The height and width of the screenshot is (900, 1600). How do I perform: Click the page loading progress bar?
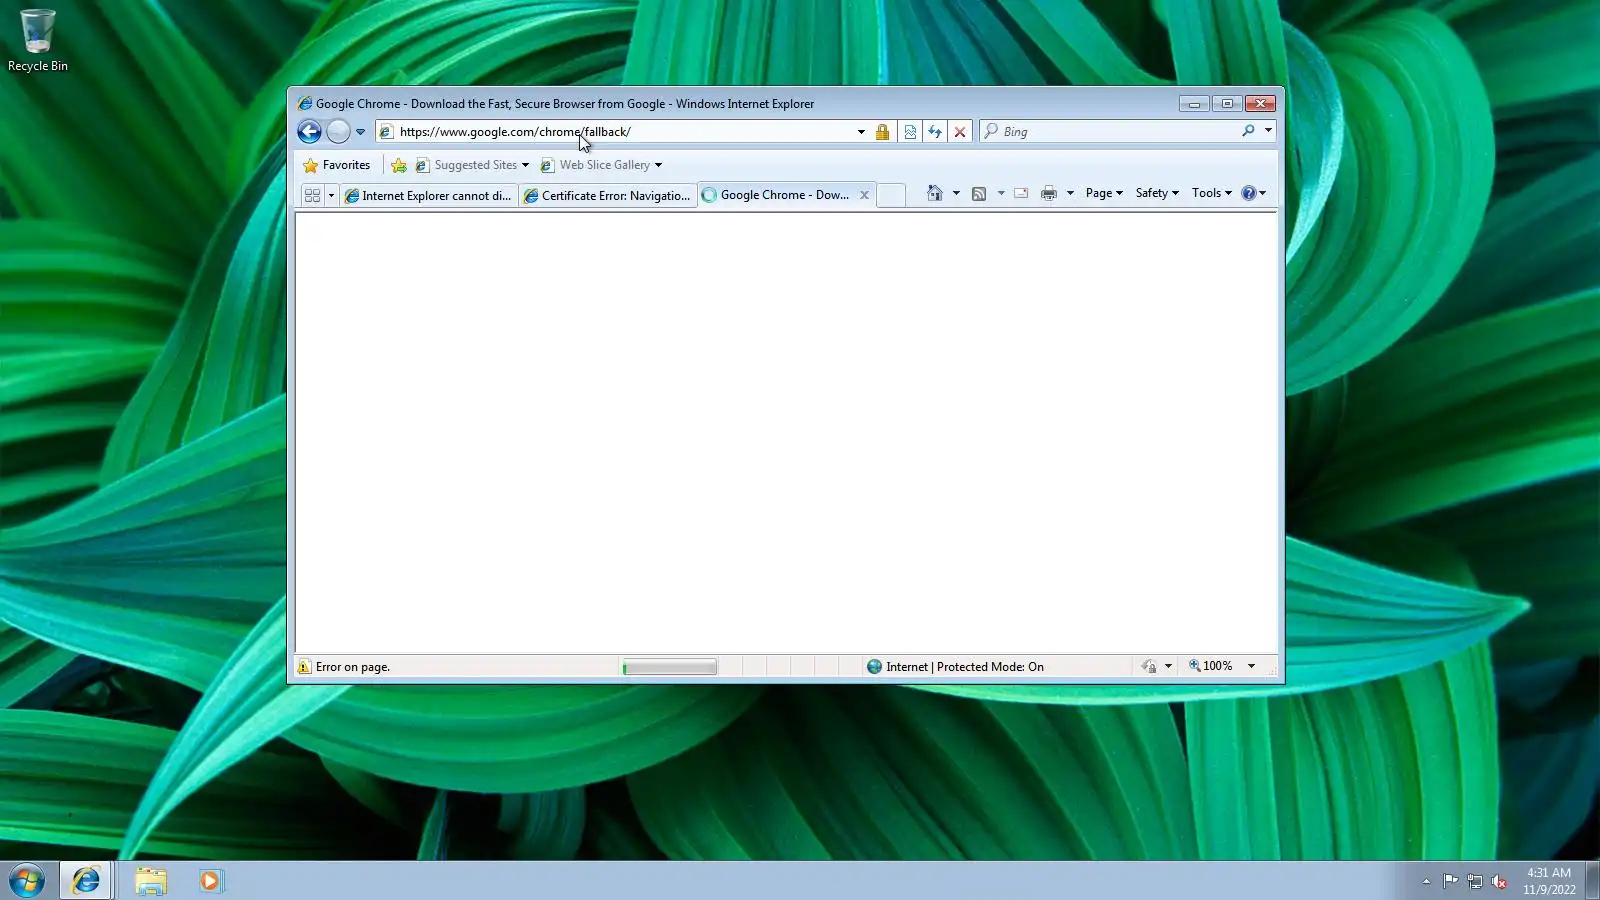[x=669, y=667]
